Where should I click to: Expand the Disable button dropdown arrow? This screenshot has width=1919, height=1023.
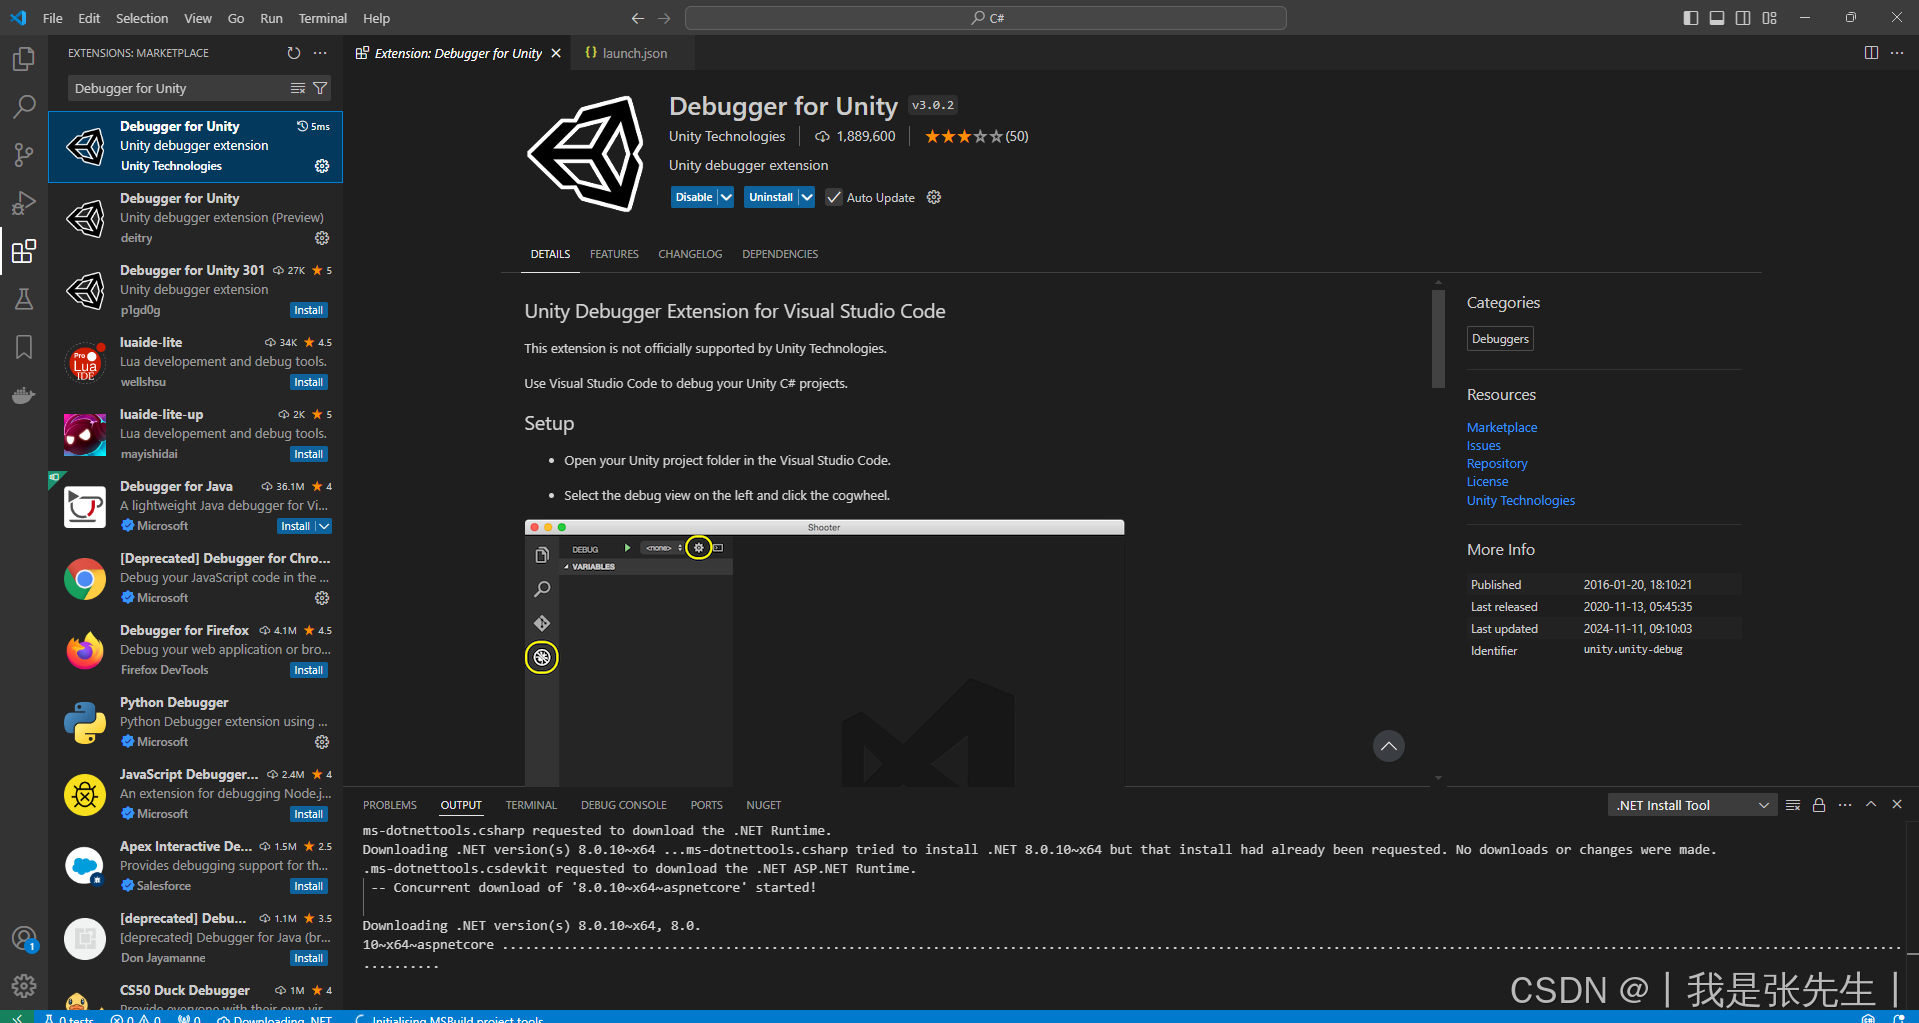(x=726, y=197)
